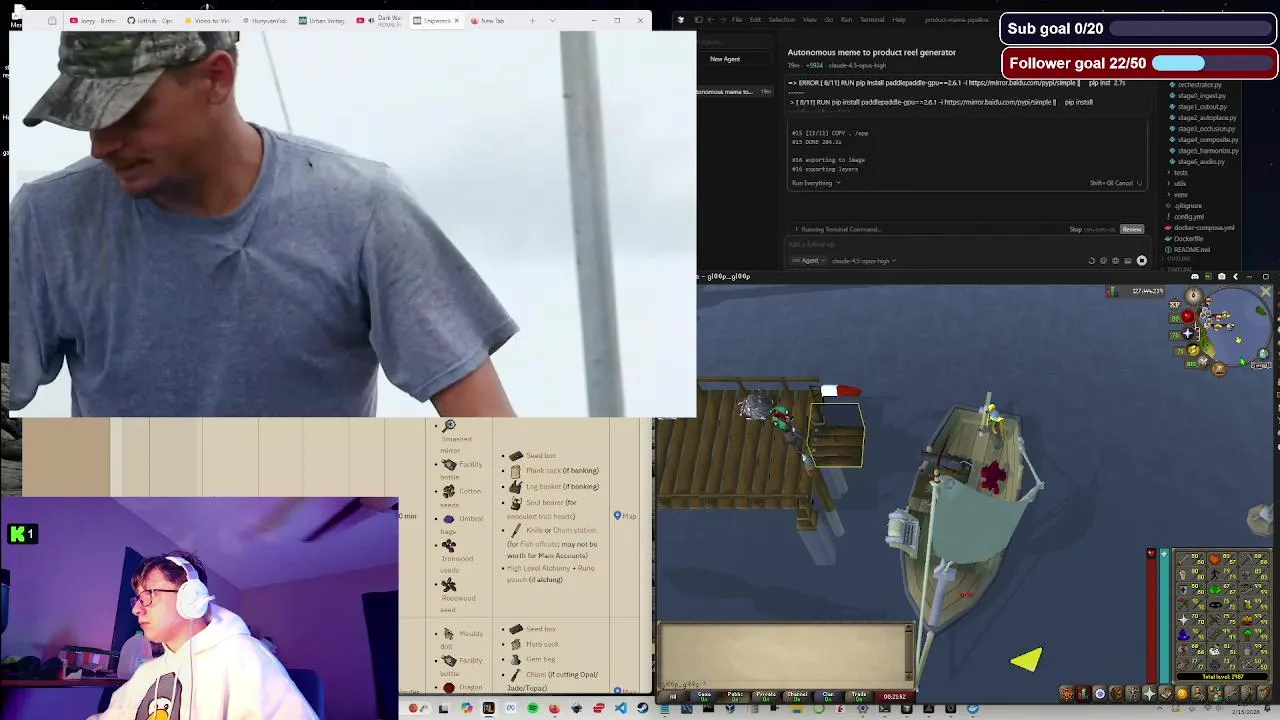
Task: Expand Running Terminal Command row
Action: (840, 229)
